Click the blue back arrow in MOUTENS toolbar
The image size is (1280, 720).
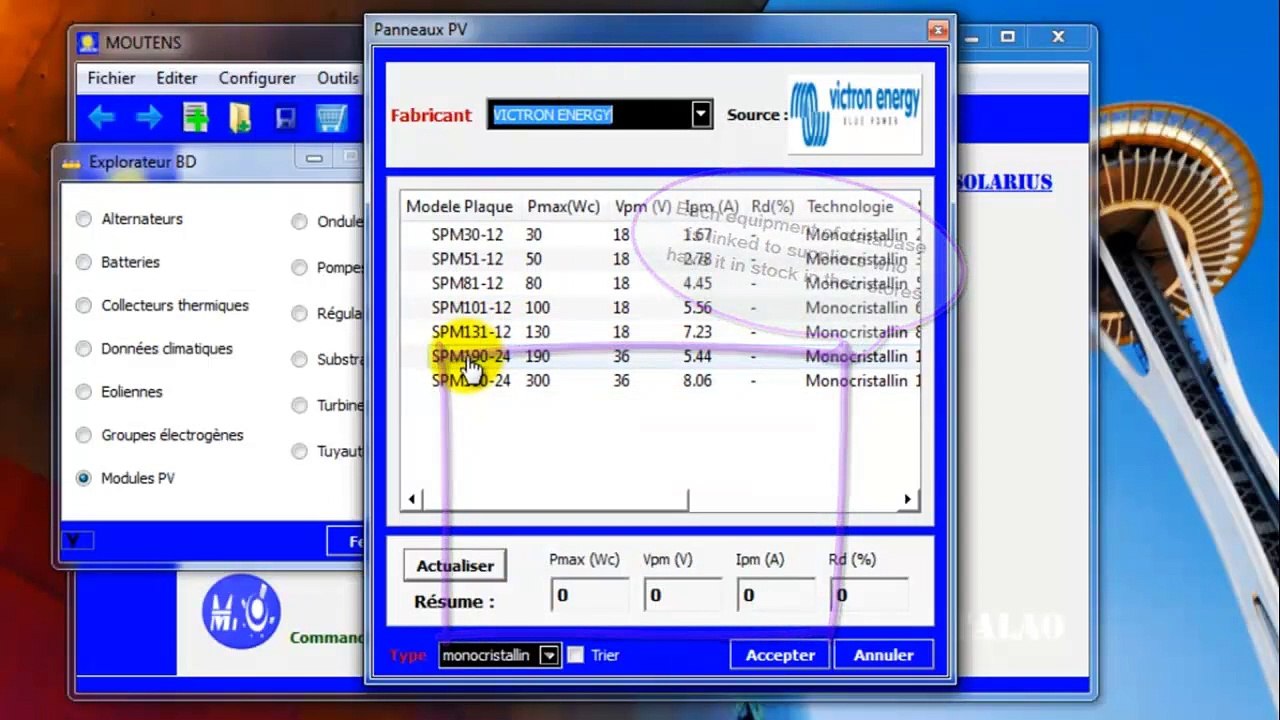101,118
